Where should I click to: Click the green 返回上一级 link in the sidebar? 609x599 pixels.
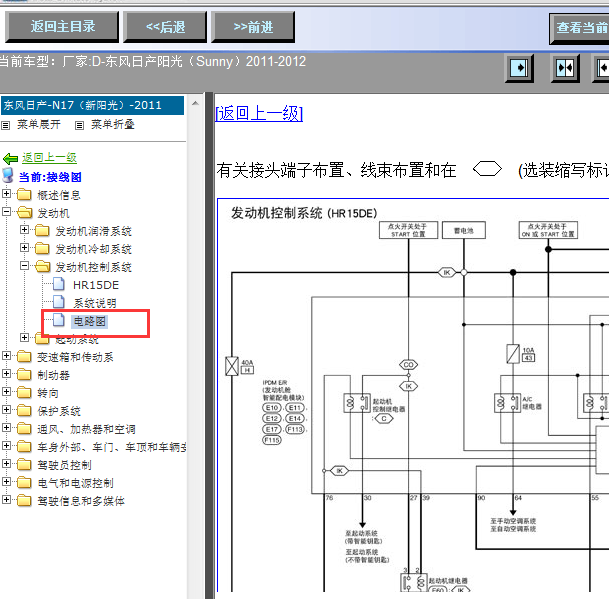pyautogui.click(x=49, y=157)
